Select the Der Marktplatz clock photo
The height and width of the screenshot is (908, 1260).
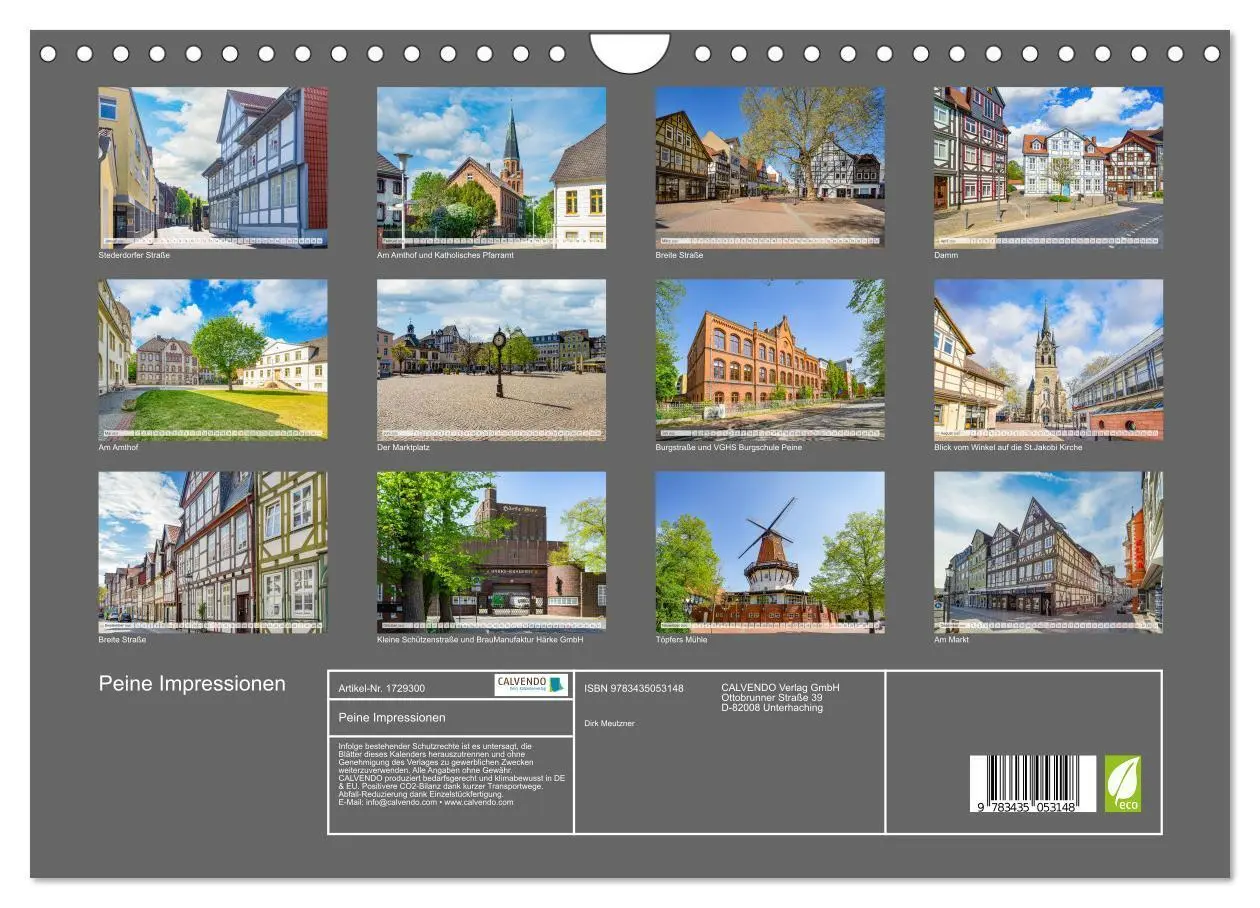[491, 360]
